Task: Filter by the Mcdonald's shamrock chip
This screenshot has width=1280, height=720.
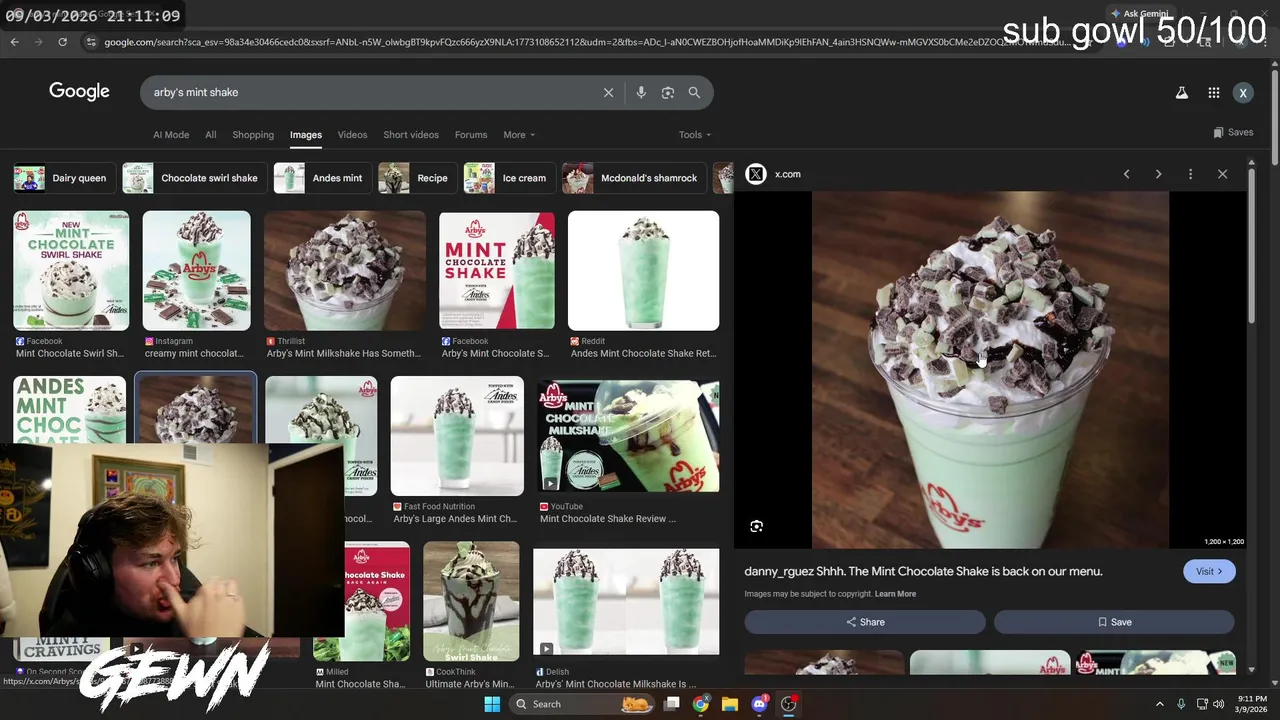Action: [633, 178]
